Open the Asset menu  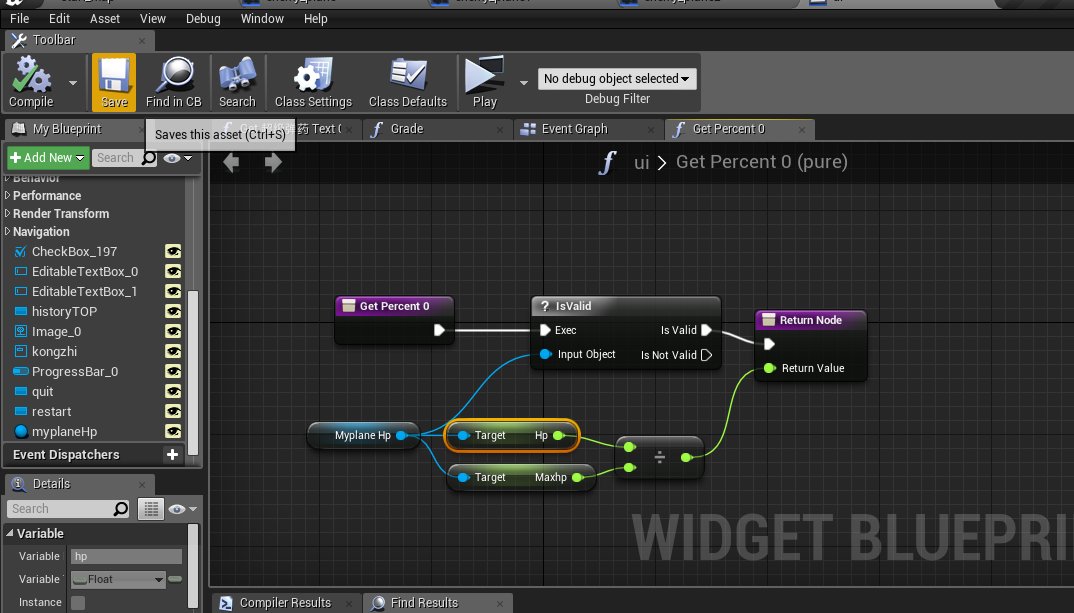(x=105, y=18)
